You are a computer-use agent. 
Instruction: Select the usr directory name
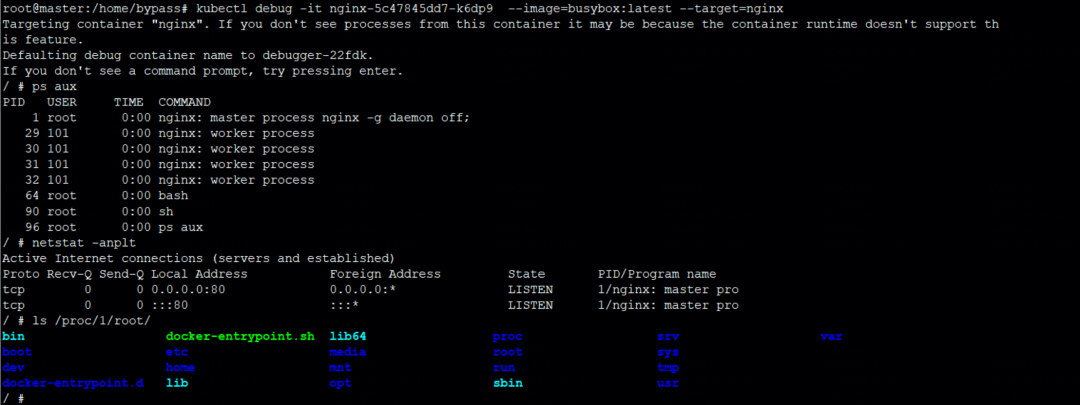[x=668, y=383]
